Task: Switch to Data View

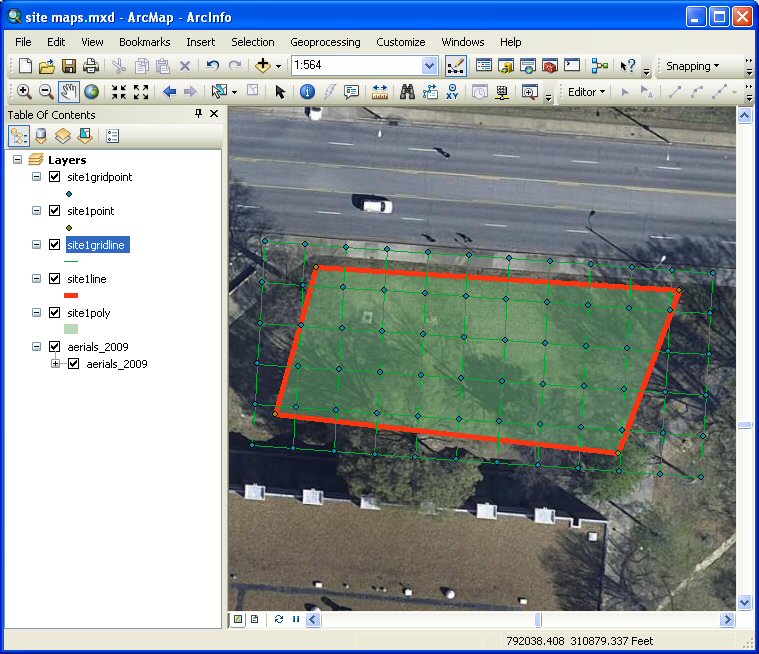Action: click(237, 619)
